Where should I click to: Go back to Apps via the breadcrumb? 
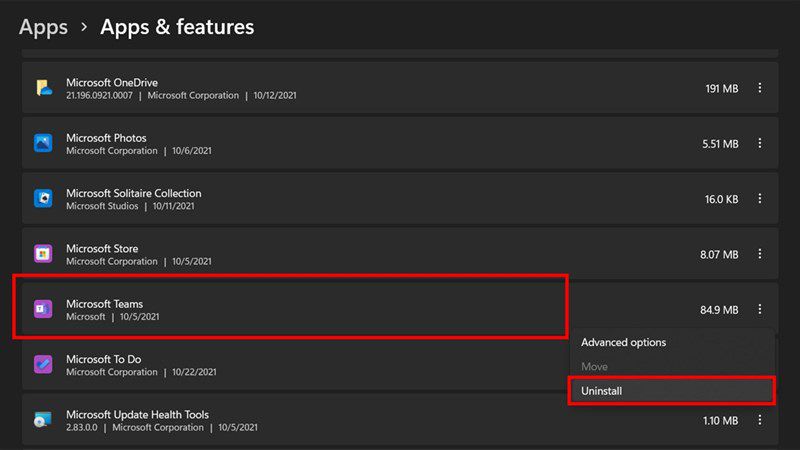43,27
